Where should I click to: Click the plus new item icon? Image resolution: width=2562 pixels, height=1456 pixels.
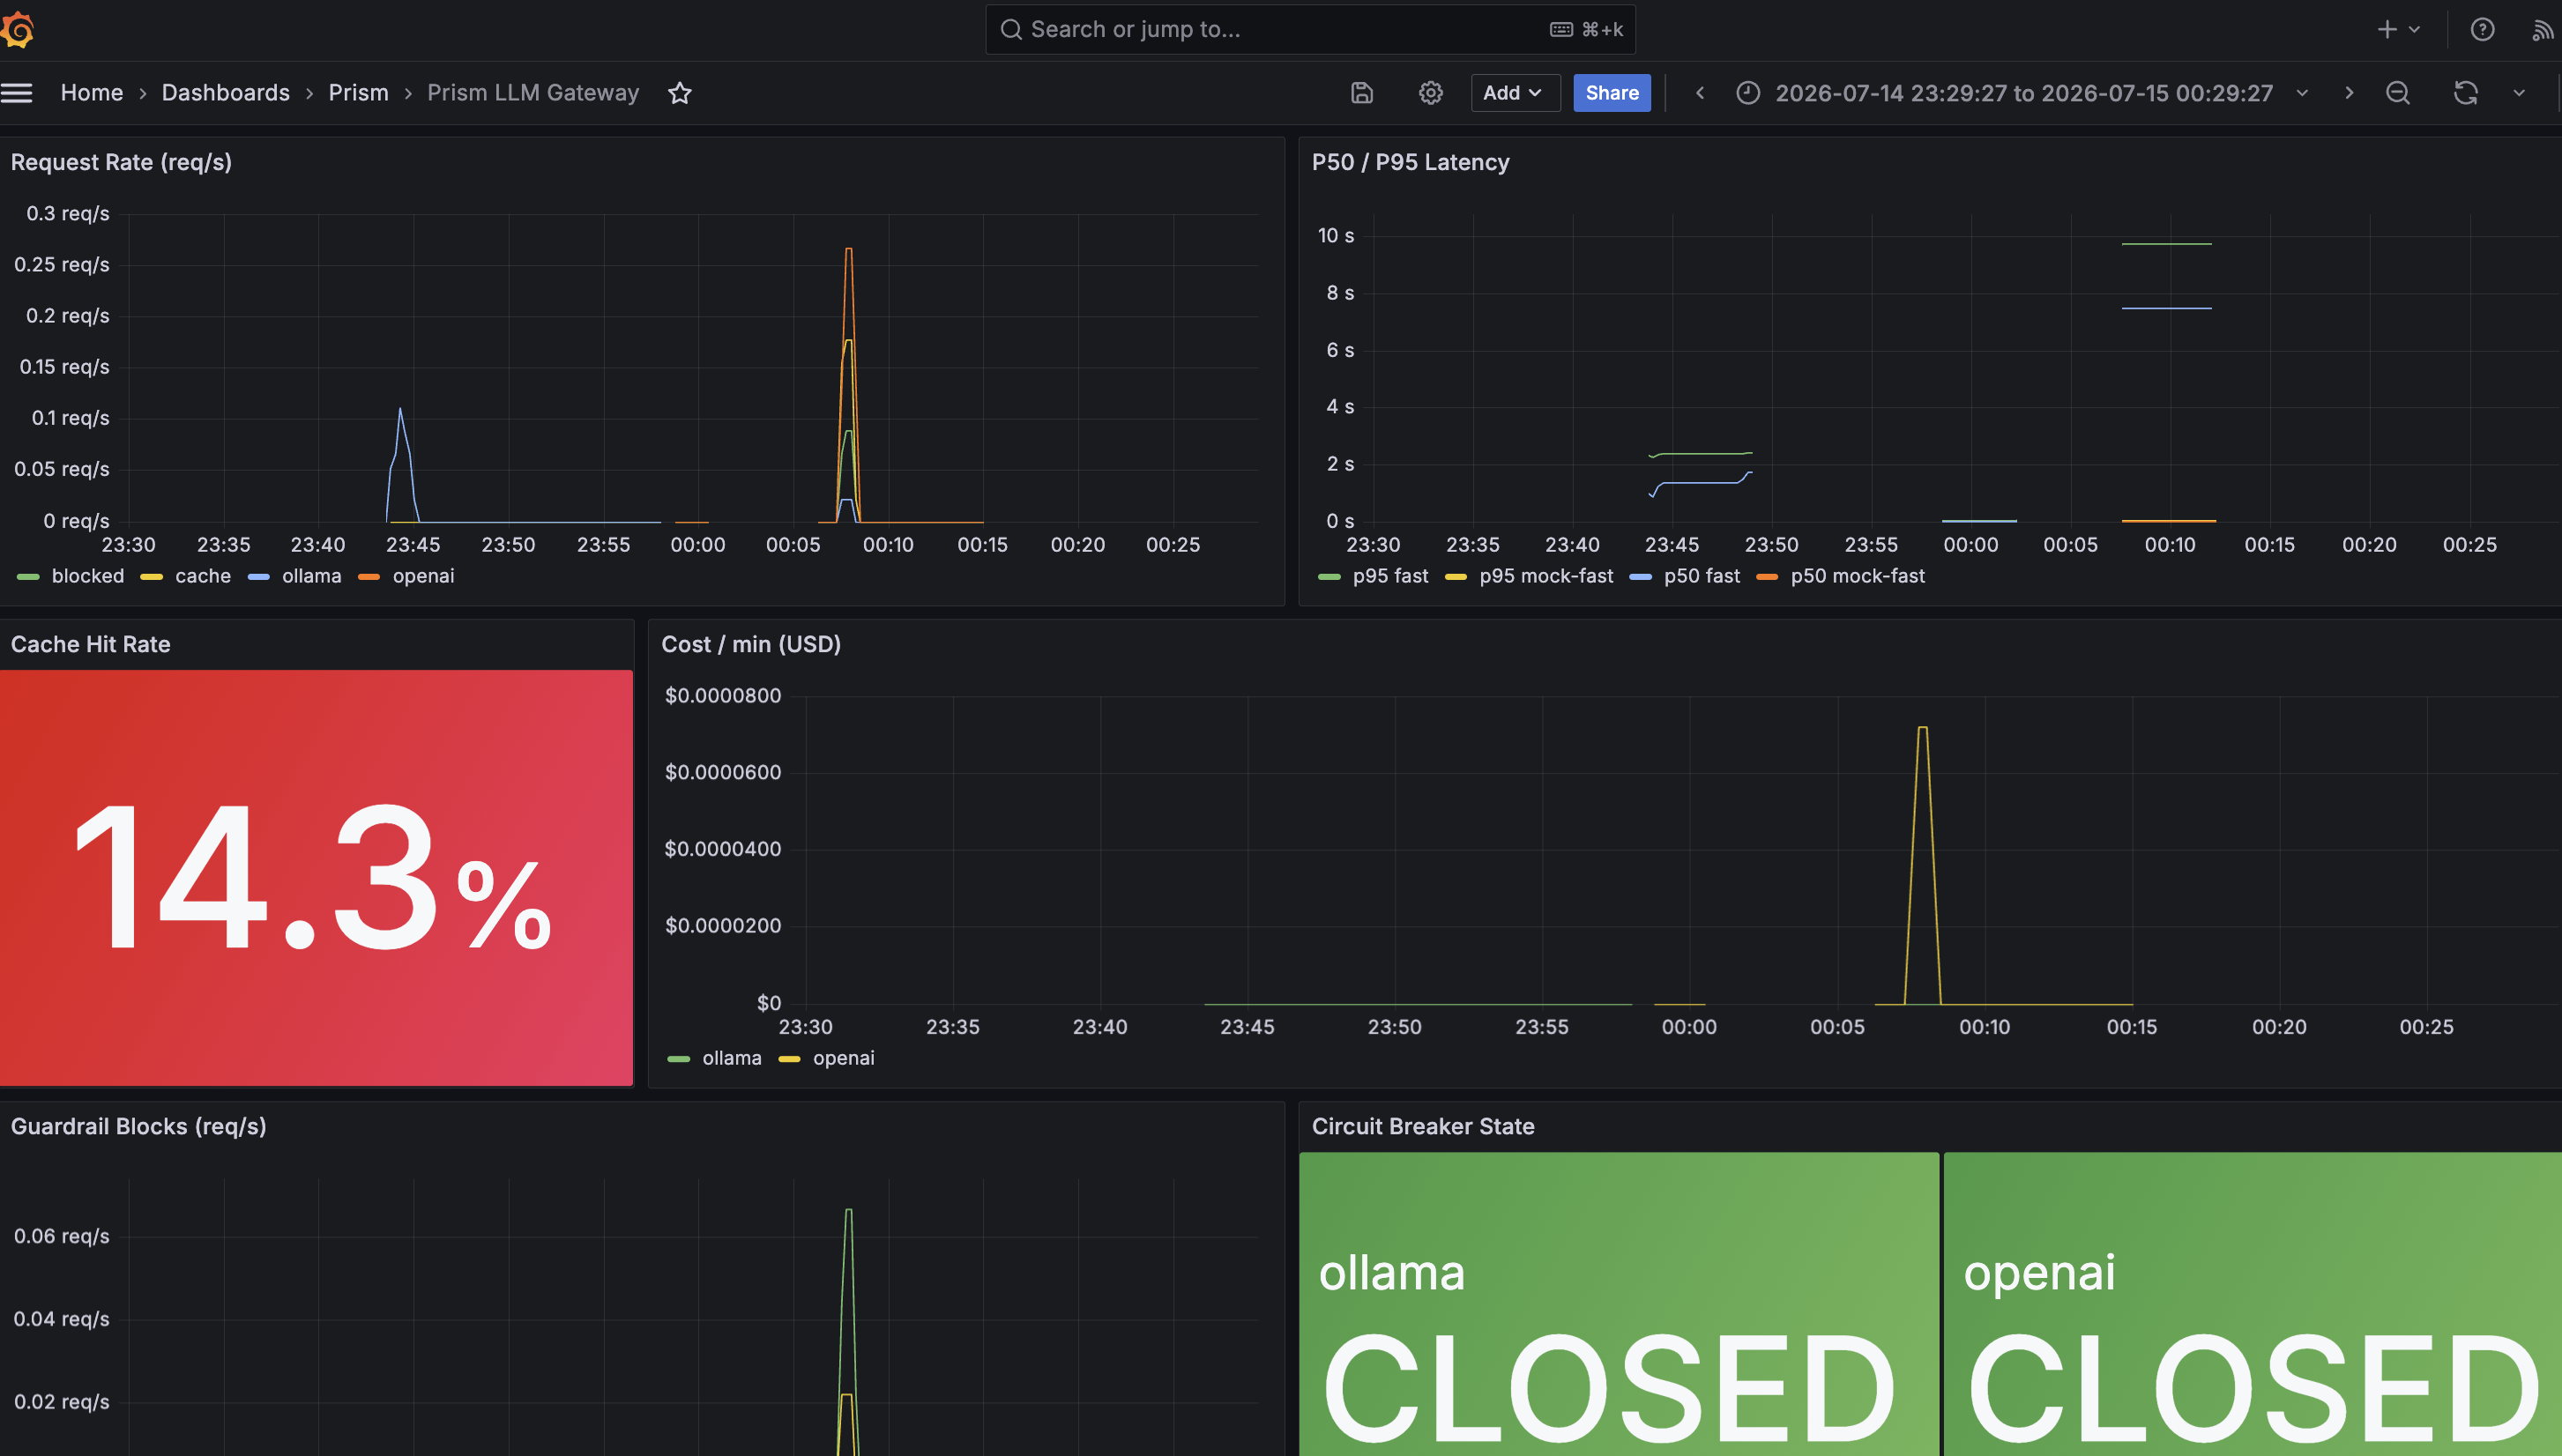point(2387,30)
